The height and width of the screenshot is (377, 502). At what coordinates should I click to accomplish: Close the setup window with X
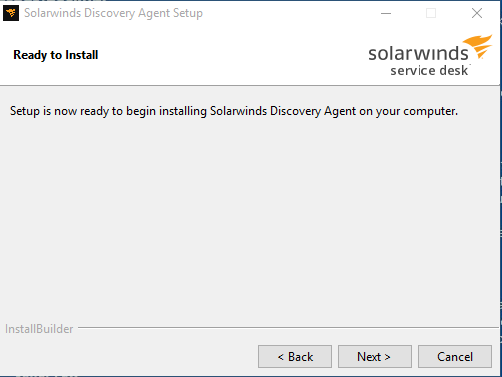477,13
